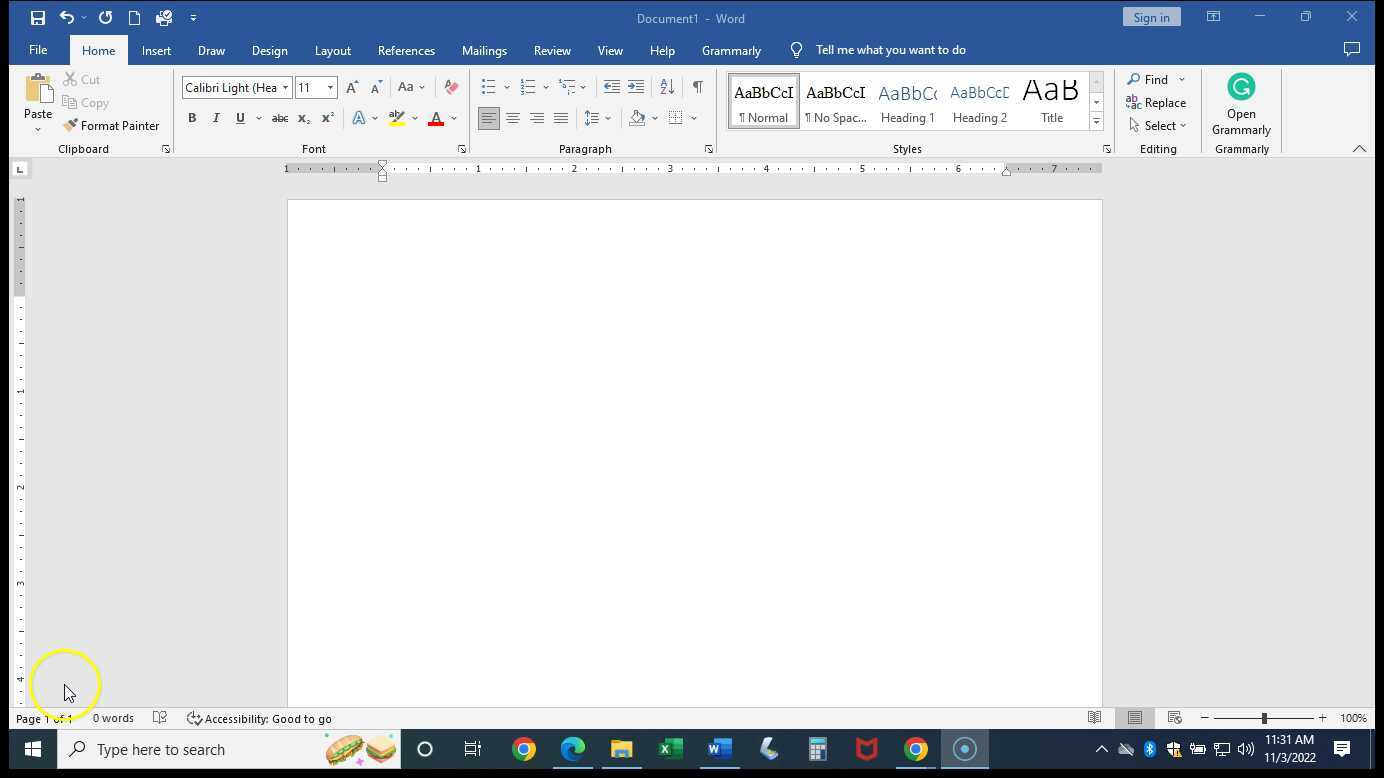Click the Word icon on the taskbar
This screenshot has height=778, width=1384.
pyautogui.click(x=717, y=749)
